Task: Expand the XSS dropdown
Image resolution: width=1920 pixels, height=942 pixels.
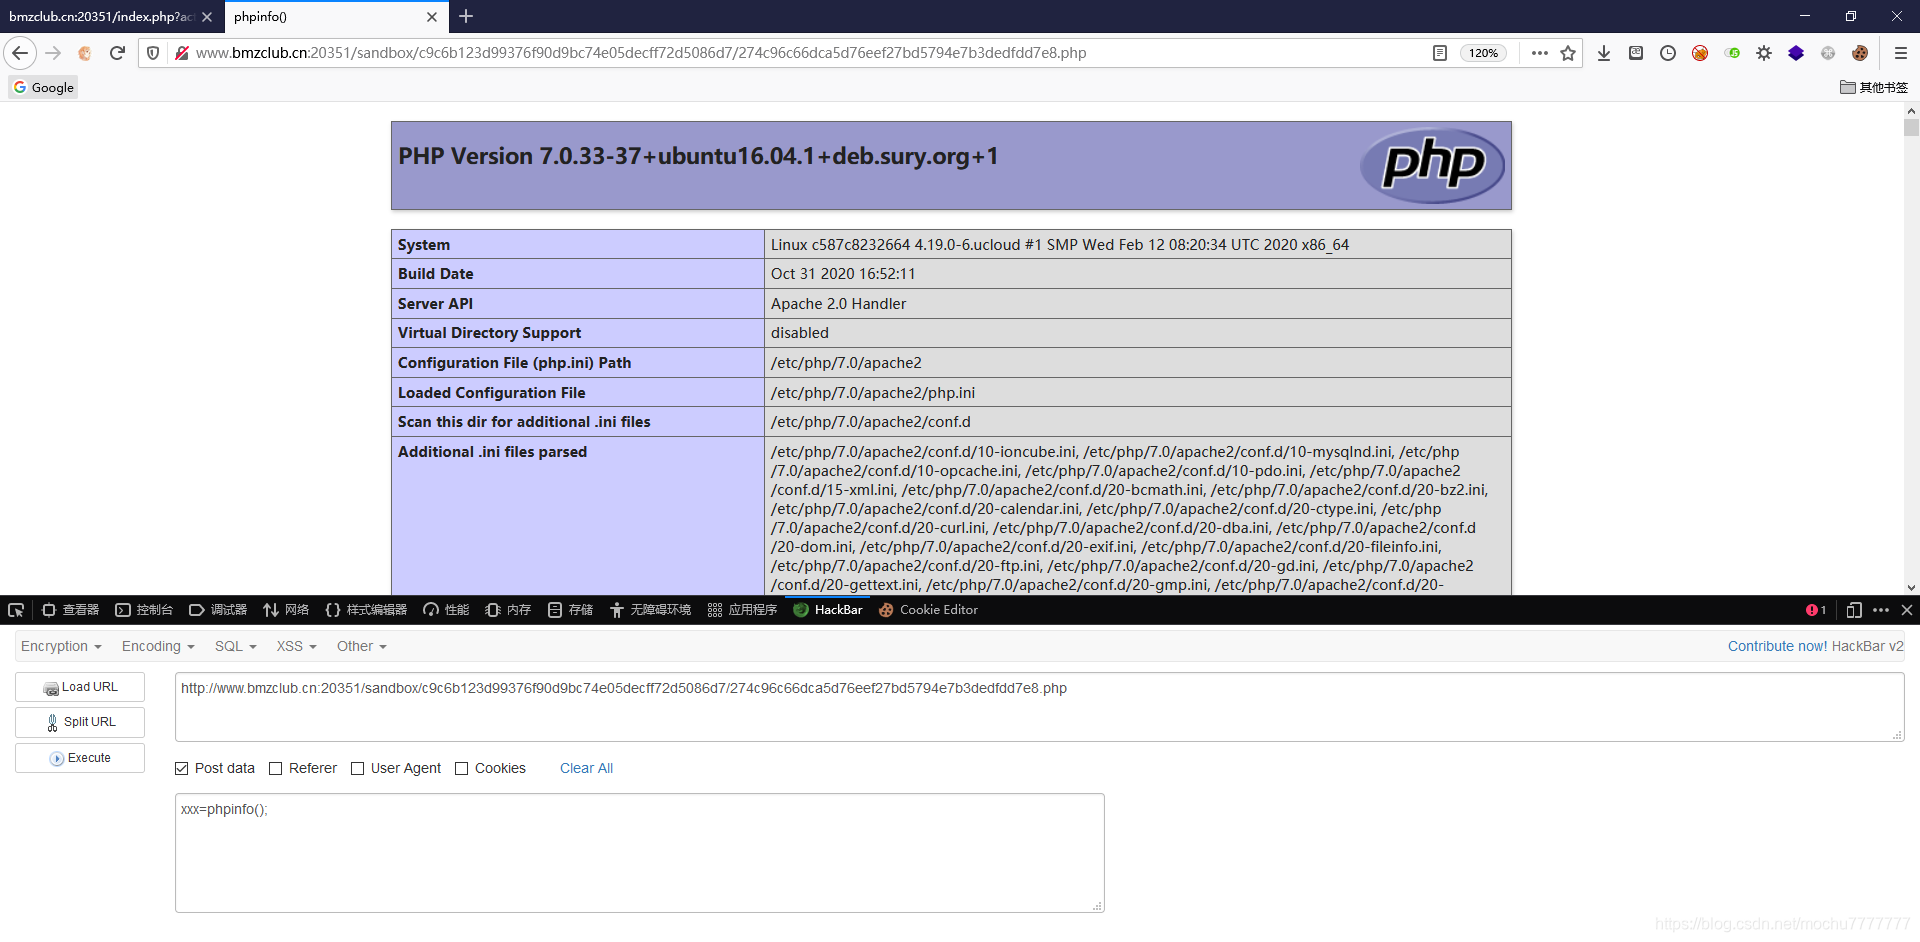Action: click(x=297, y=647)
